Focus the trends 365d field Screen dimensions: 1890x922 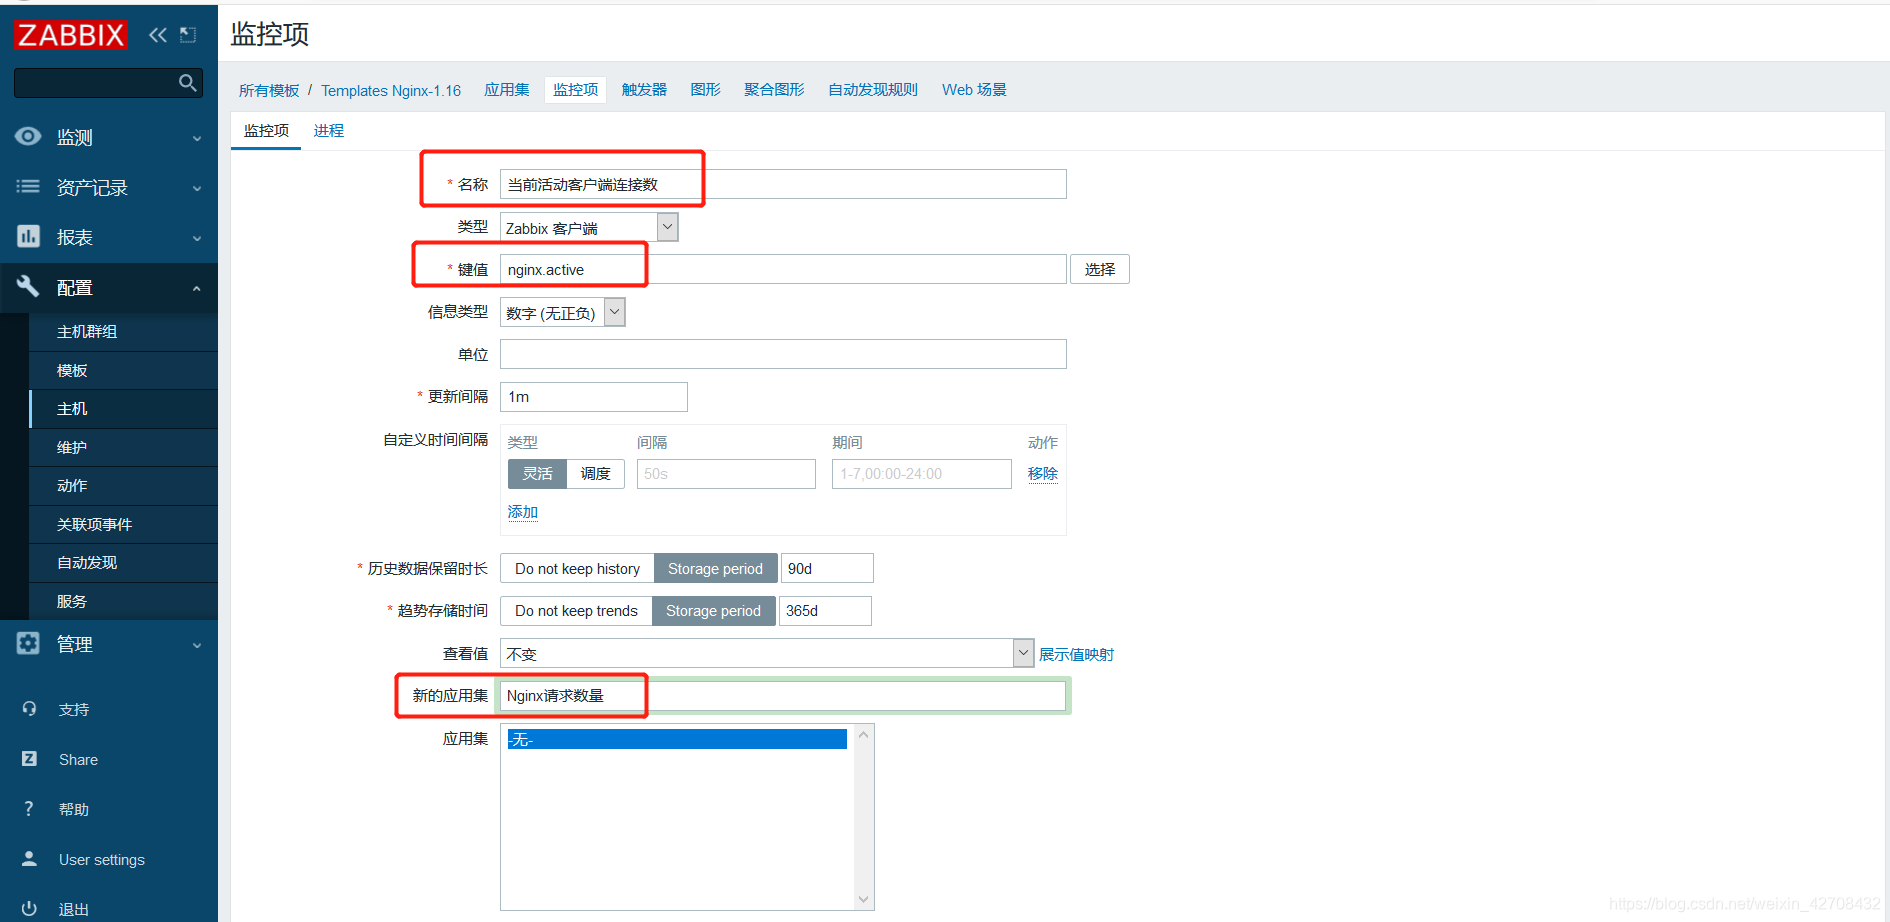click(825, 611)
